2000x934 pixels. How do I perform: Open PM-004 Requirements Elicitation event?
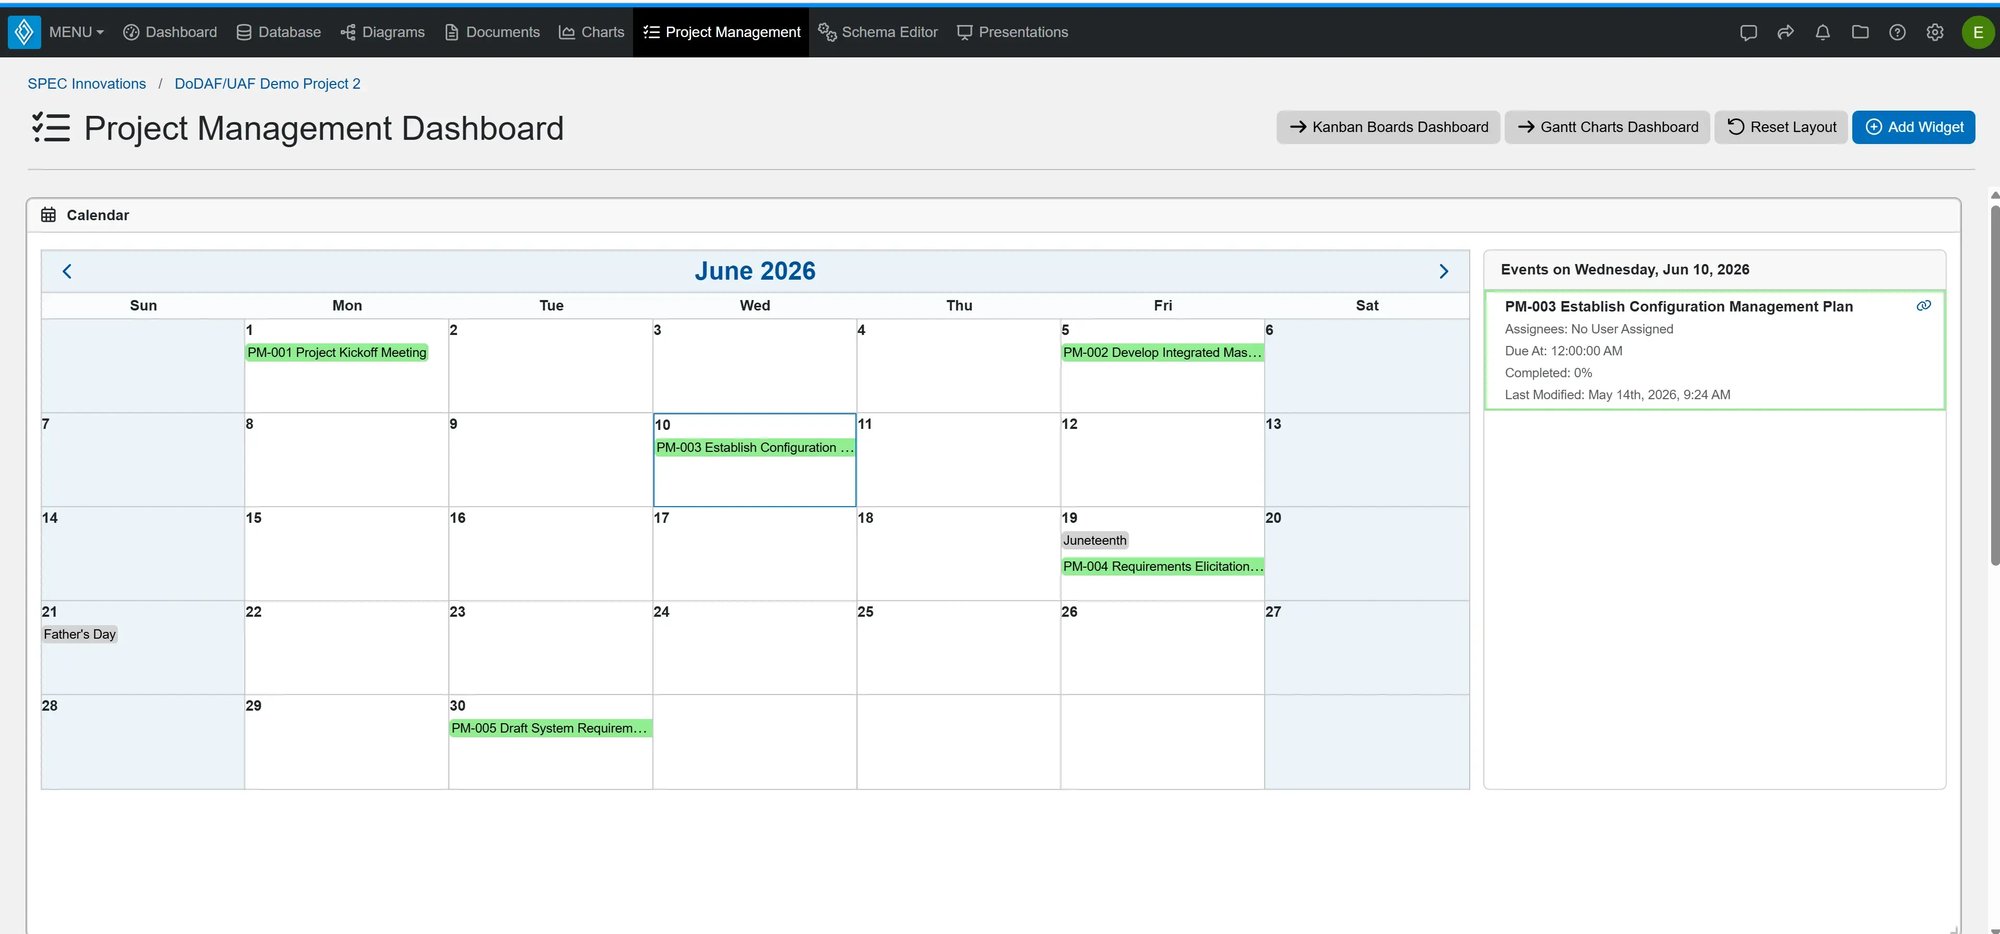[x=1163, y=566]
